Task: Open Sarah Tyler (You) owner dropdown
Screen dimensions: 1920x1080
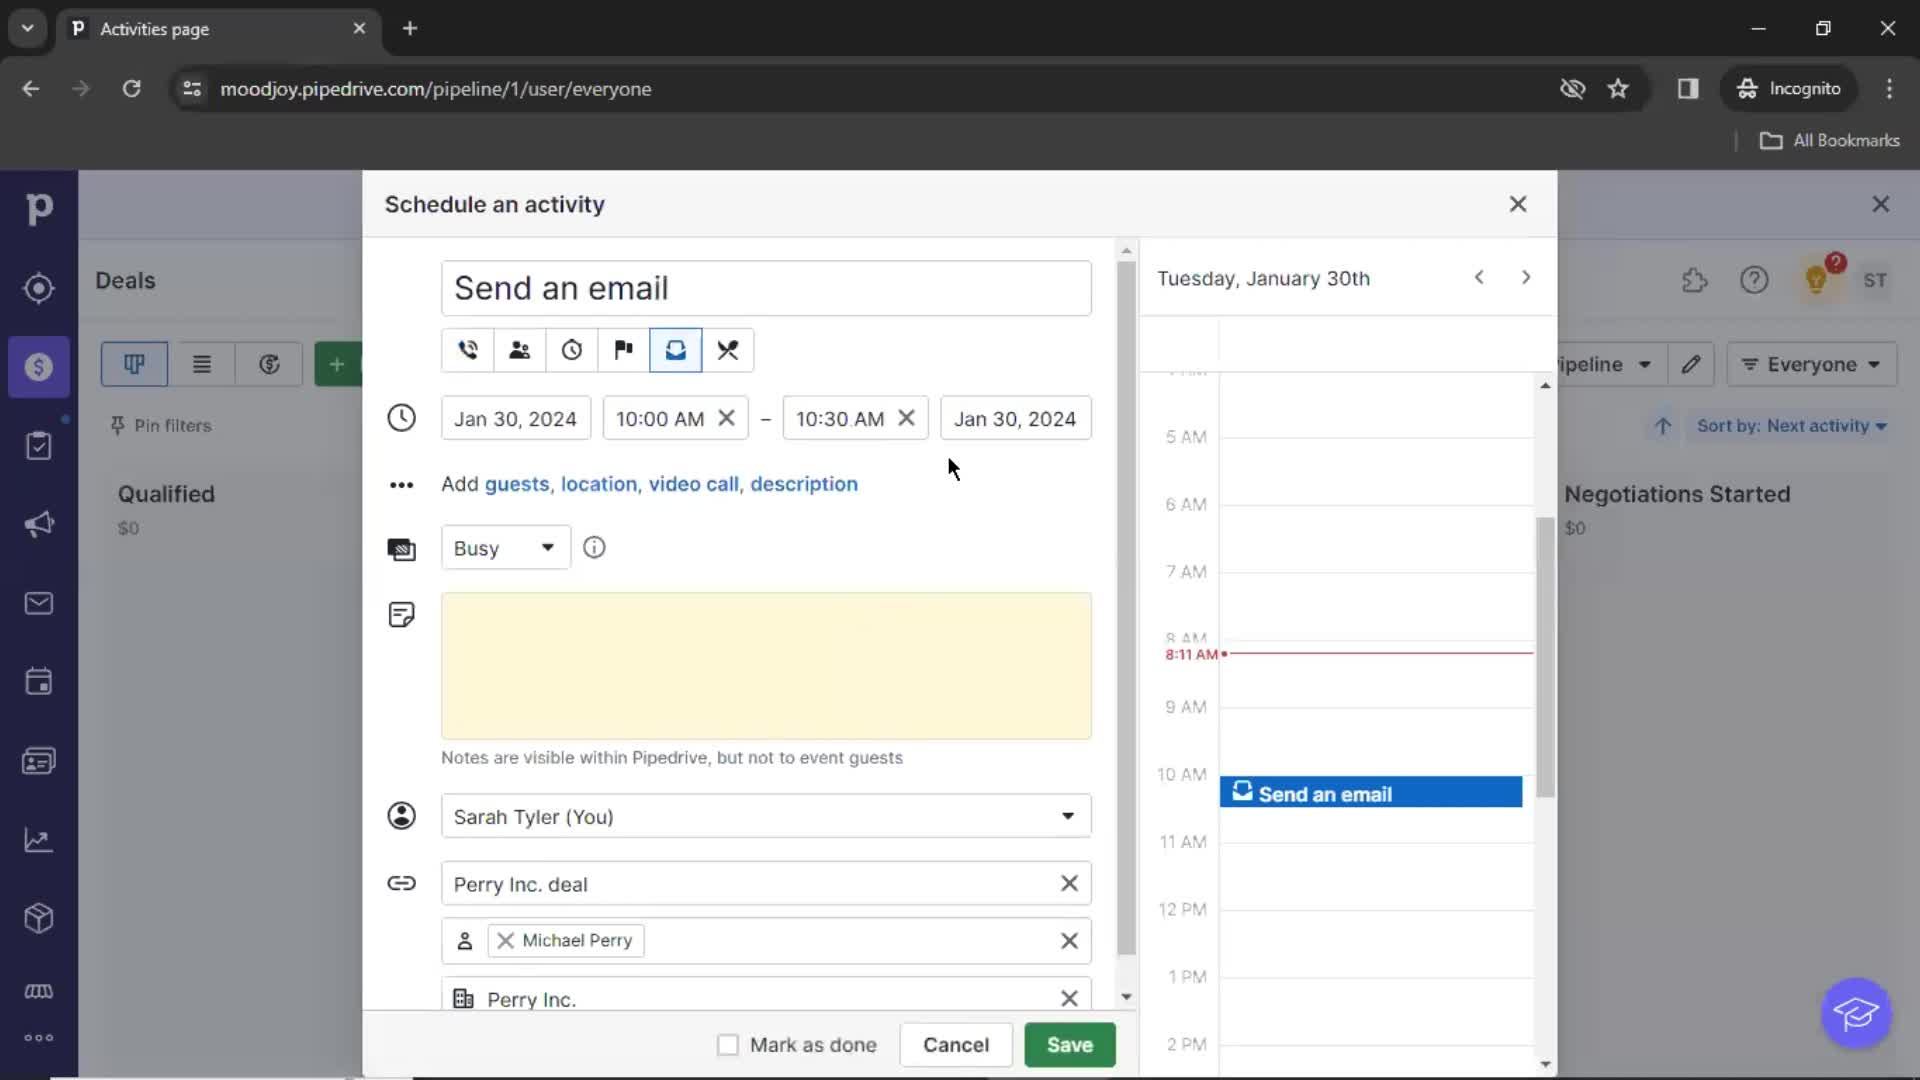Action: pos(766,816)
